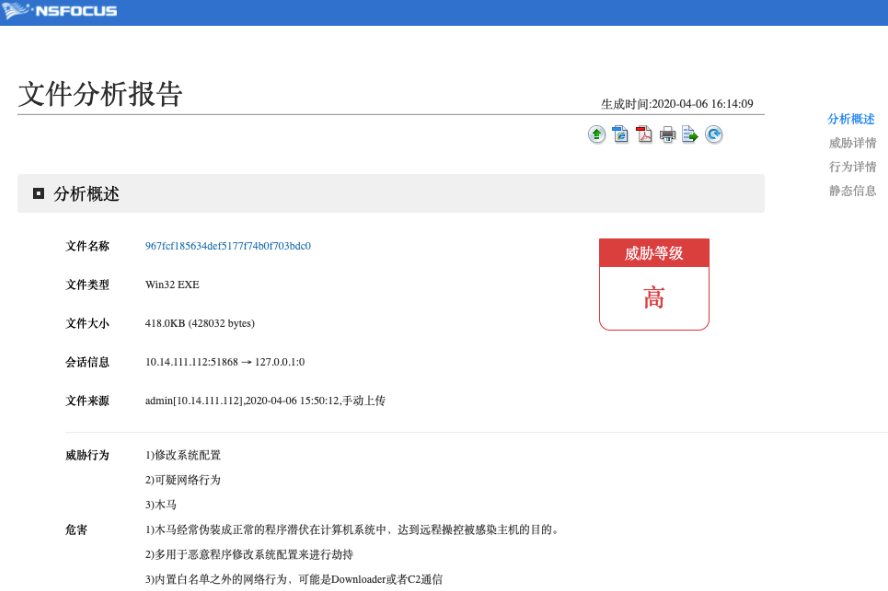Print the file analysis report
The height and width of the screenshot is (591, 888).
click(667, 134)
